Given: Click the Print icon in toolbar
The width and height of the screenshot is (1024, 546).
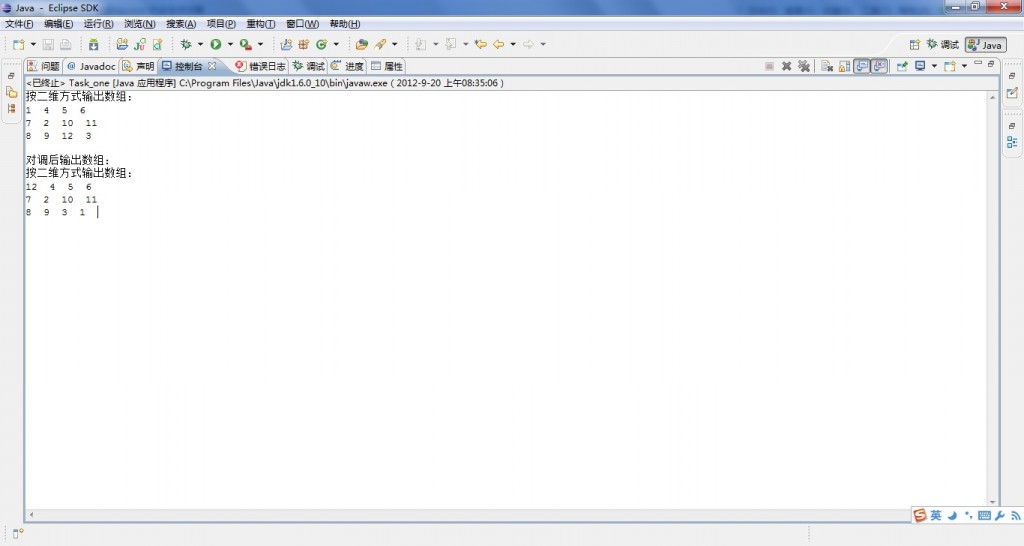Looking at the screenshot, I should click(65, 44).
